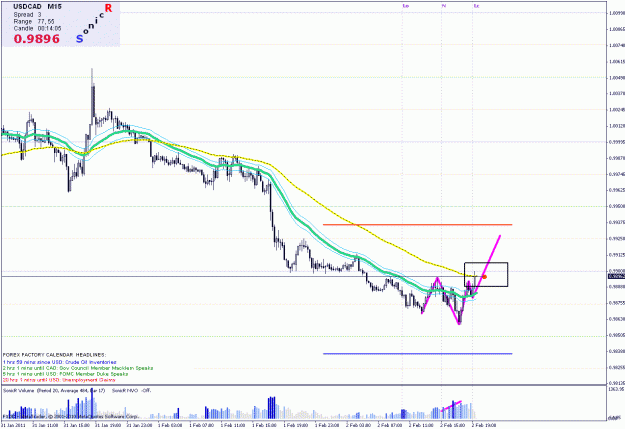Click the highlighted current price tag on axis
The height and width of the screenshot is (429, 625).
(616, 276)
